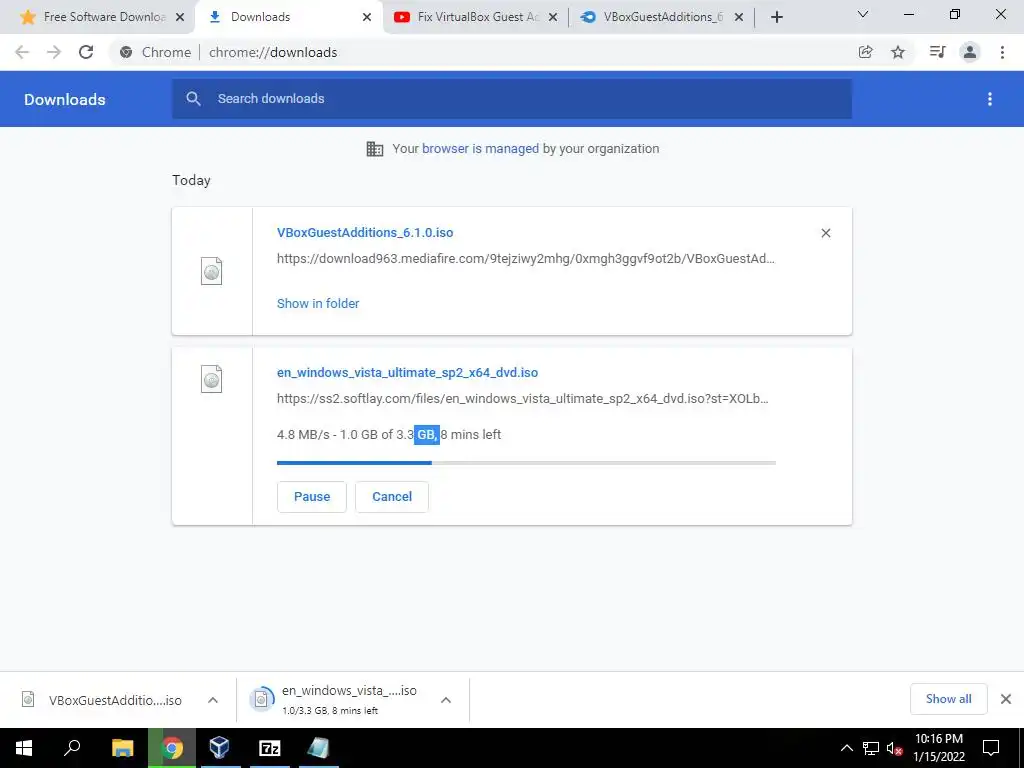
Task: Go back using the browser back arrow
Action: (x=22, y=52)
